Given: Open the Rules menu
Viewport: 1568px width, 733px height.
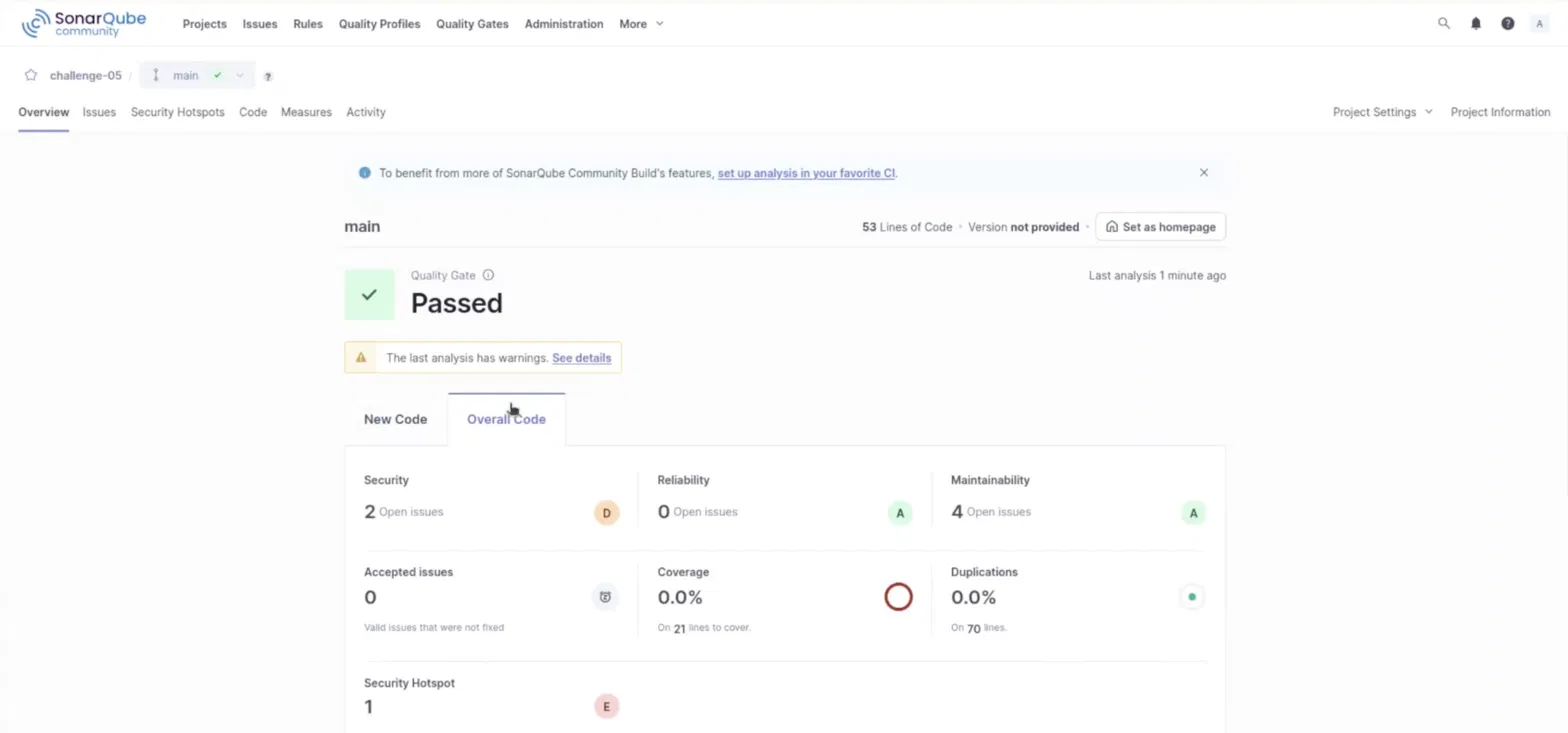Looking at the screenshot, I should point(308,24).
